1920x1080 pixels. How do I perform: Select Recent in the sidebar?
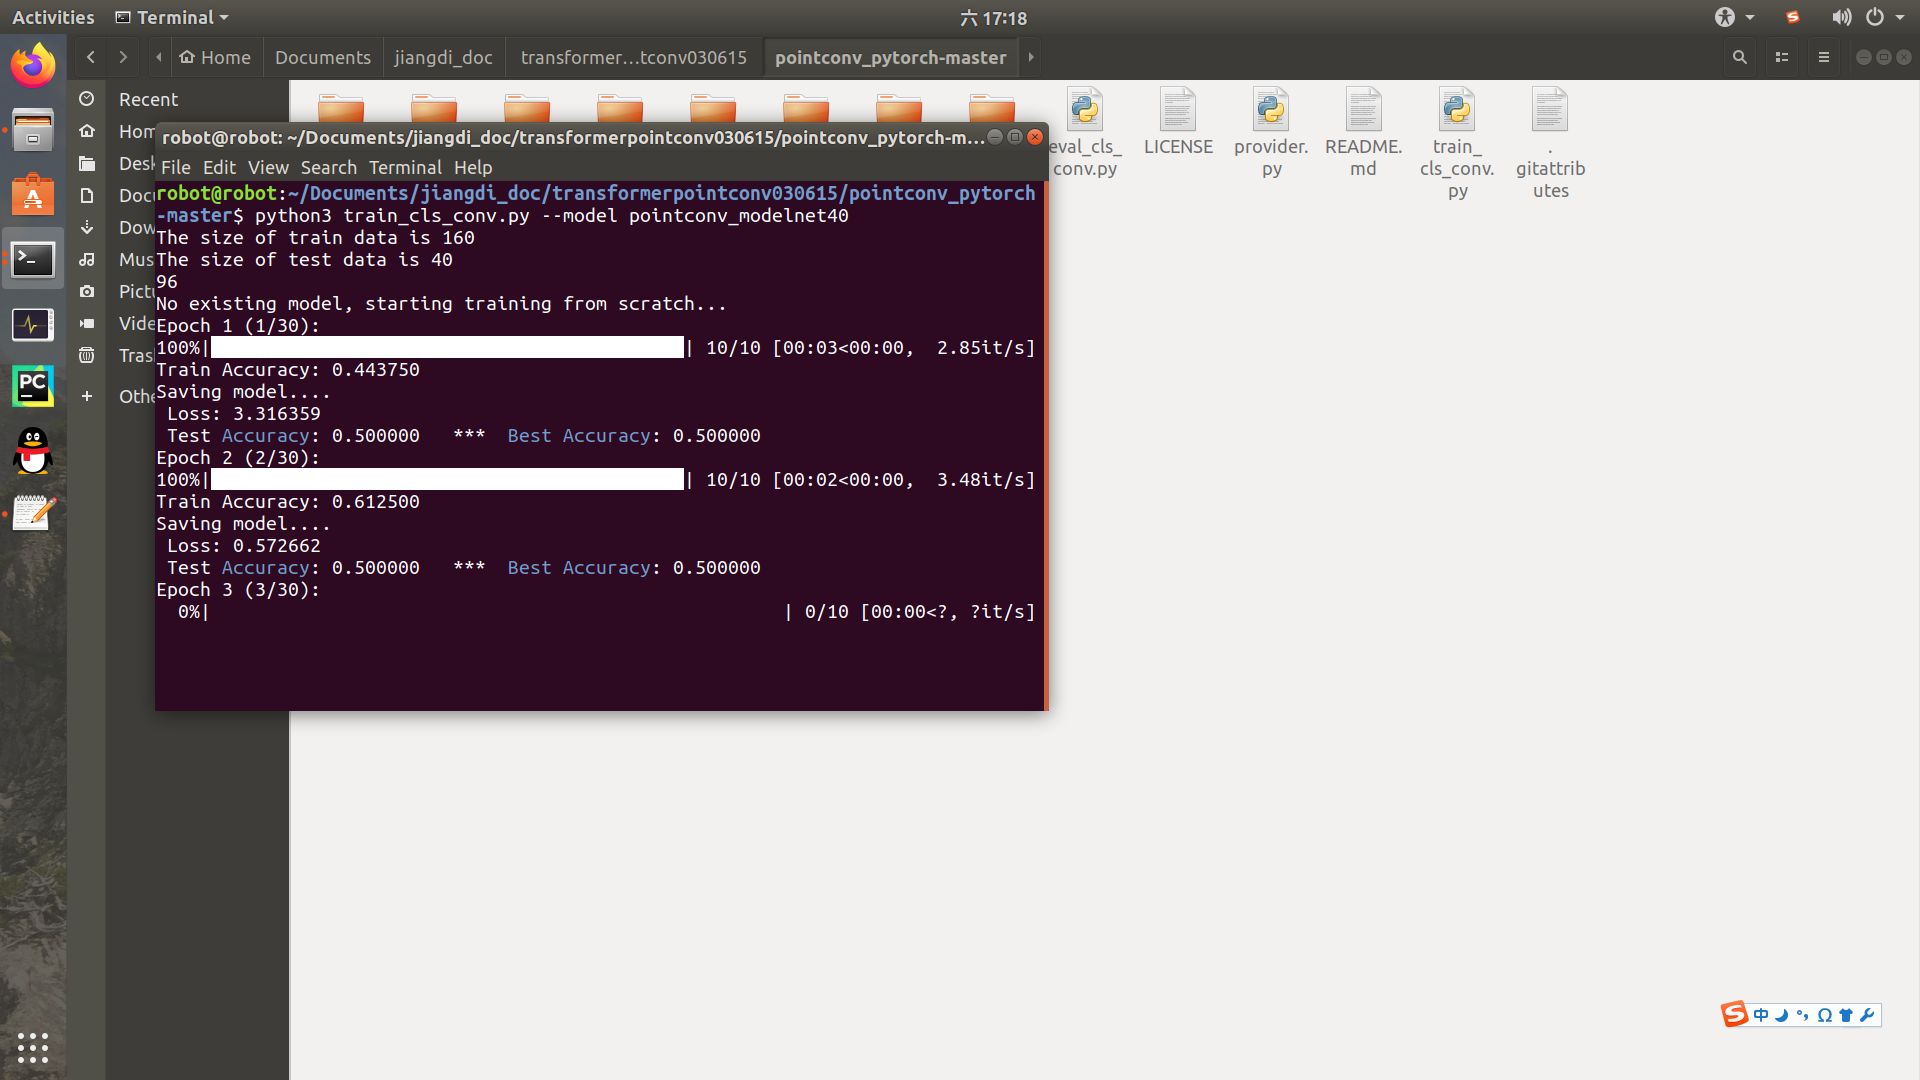(x=148, y=99)
